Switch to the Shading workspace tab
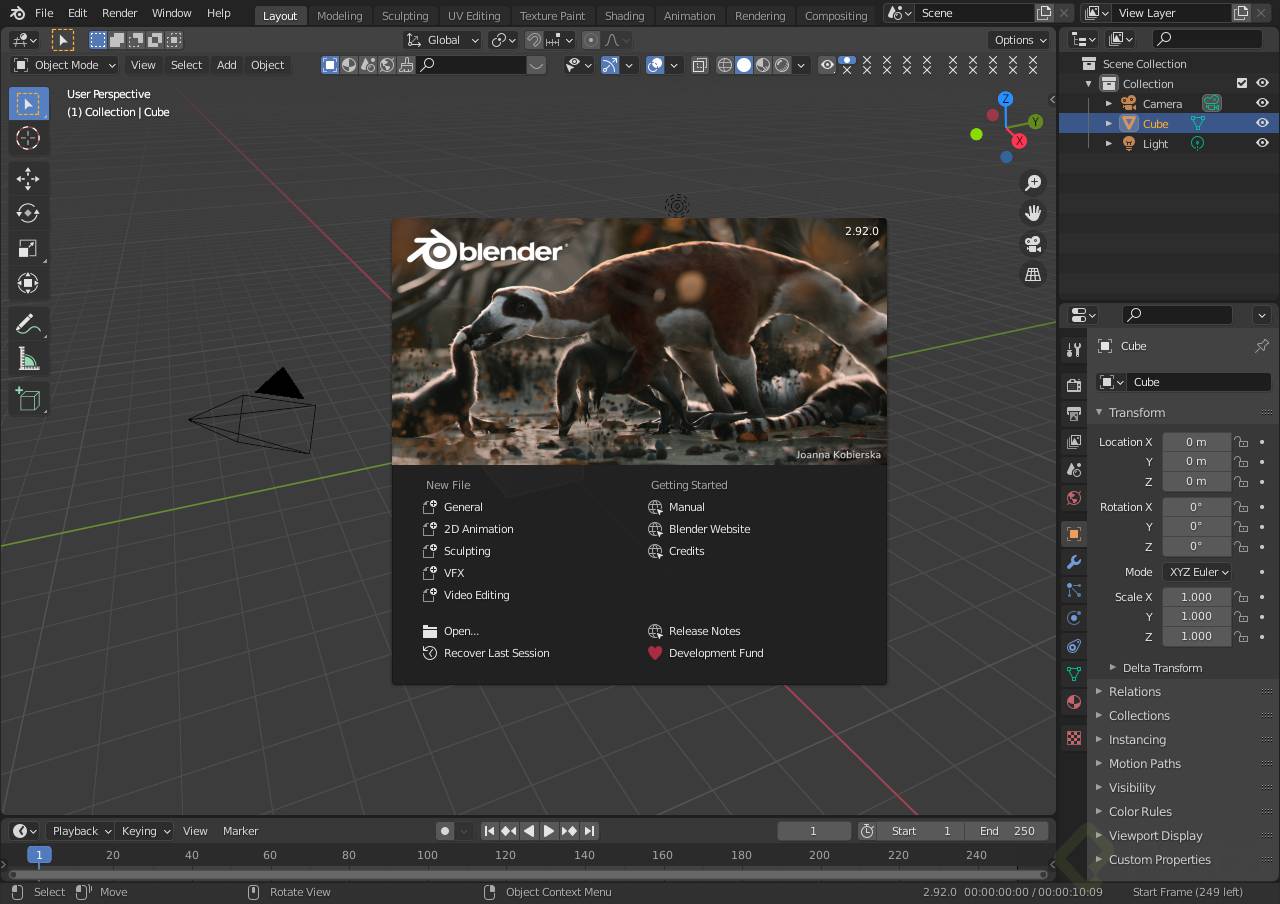This screenshot has height=904, width=1280. [624, 15]
